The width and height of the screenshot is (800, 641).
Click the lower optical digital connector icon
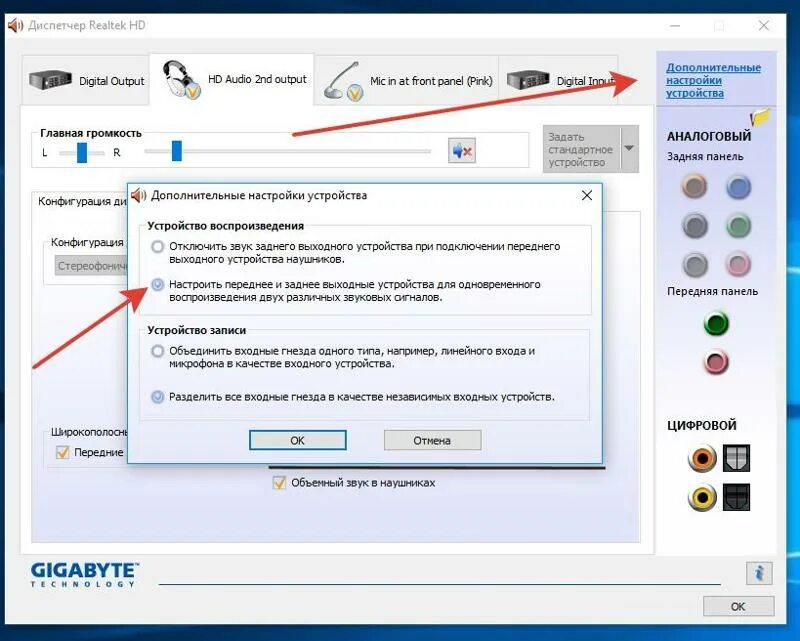736,497
